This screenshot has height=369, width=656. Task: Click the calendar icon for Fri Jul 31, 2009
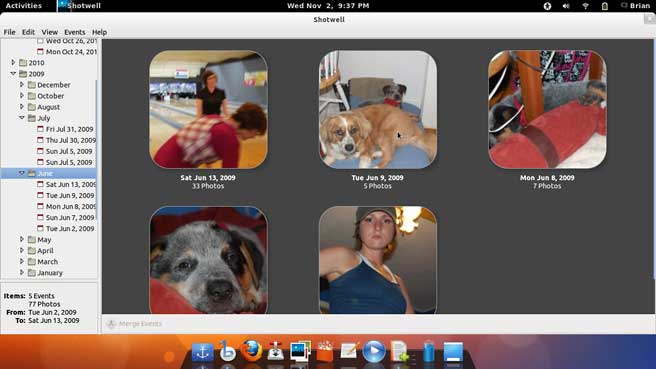tap(40, 129)
